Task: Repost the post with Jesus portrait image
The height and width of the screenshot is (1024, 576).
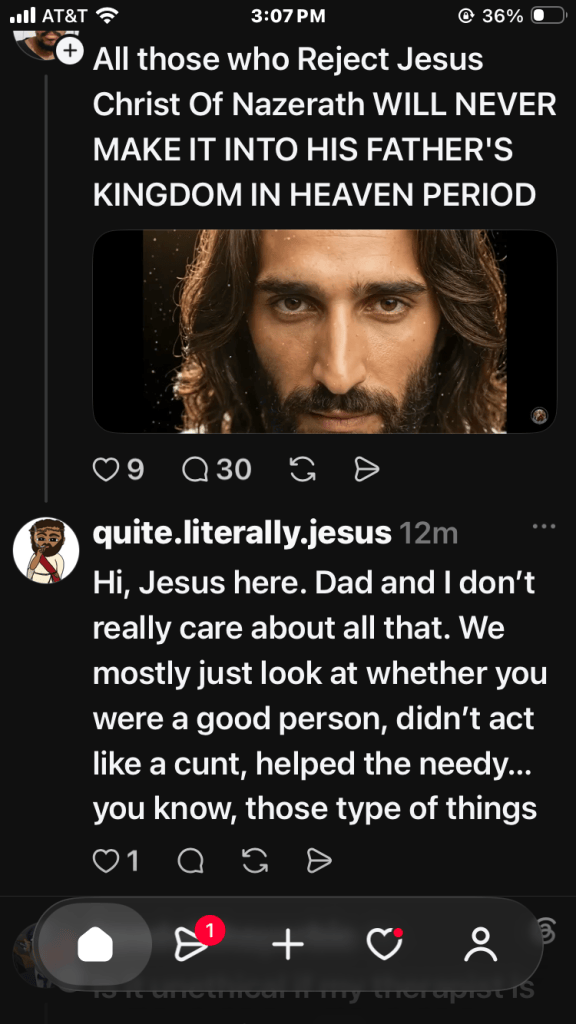Action: click(x=302, y=469)
